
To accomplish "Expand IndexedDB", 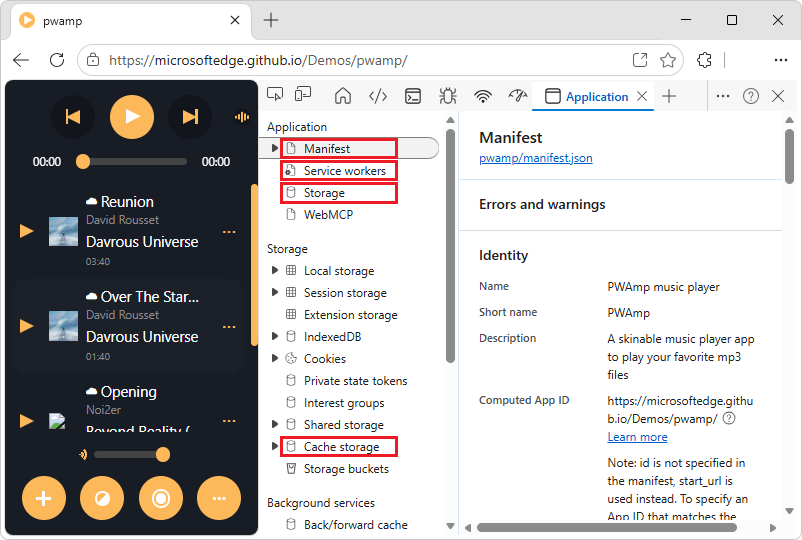I will point(275,336).
